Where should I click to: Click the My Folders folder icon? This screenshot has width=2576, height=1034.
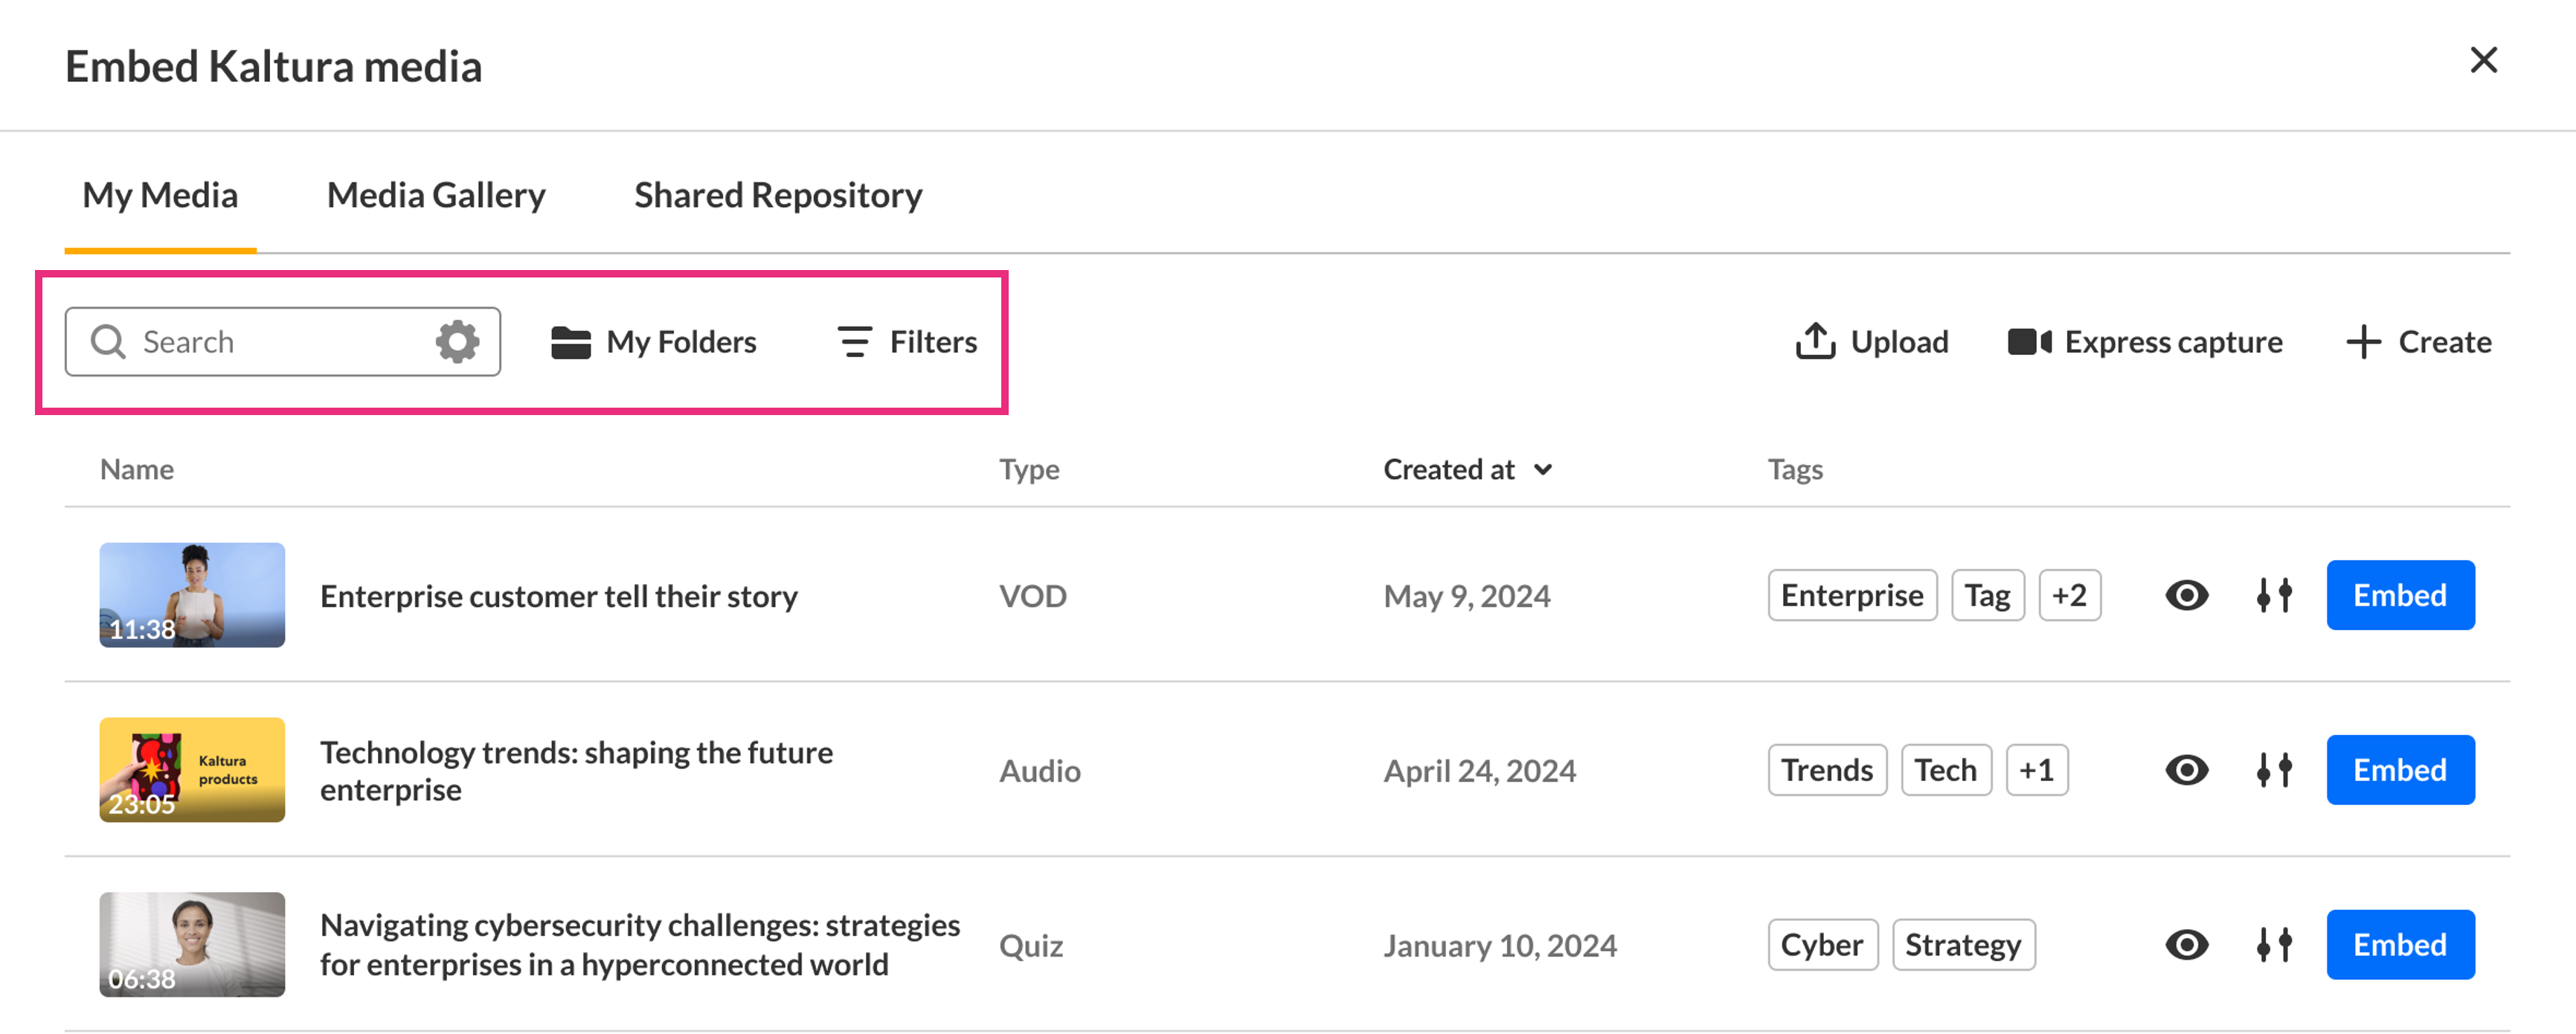tap(571, 342)
